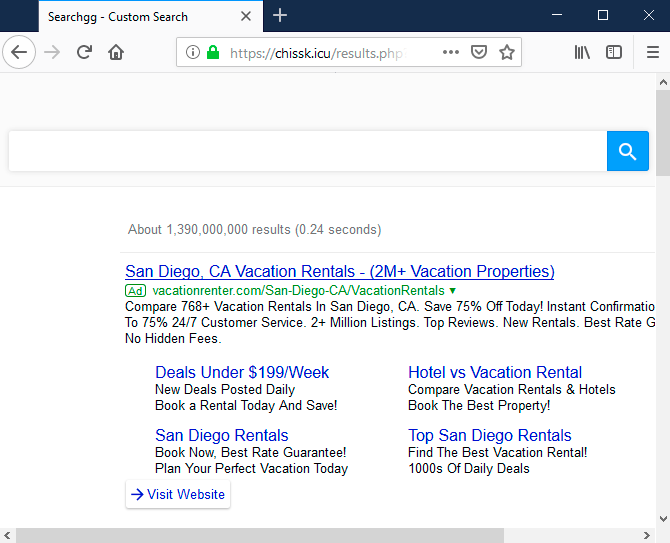
Task: Click the blue search magnifier button
Action: (x=627, y=151)
